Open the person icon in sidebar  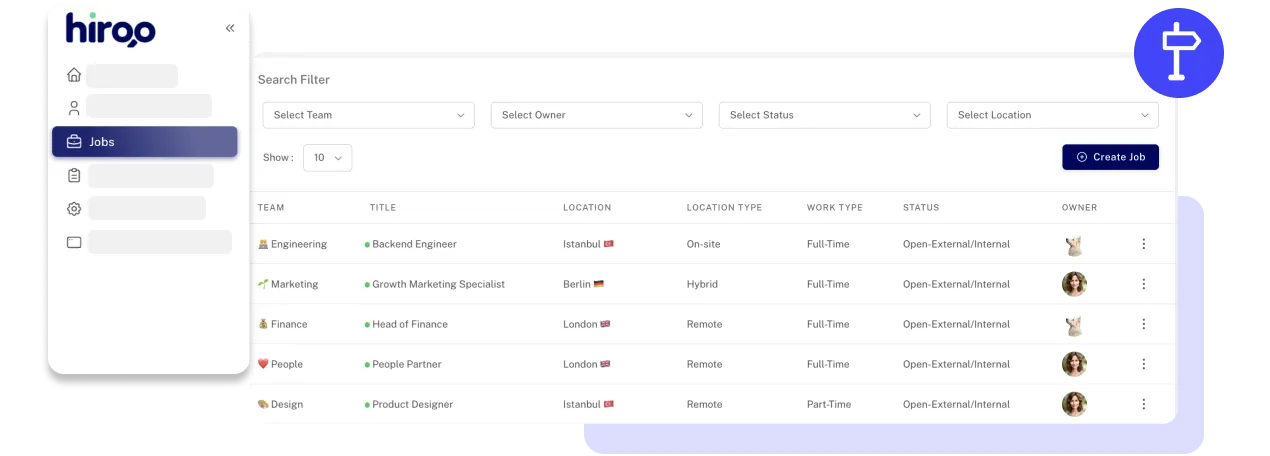tap(74, 108)
